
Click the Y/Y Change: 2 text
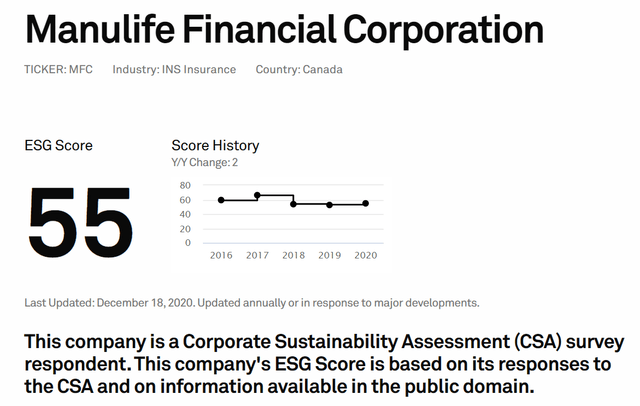[204, 162]
